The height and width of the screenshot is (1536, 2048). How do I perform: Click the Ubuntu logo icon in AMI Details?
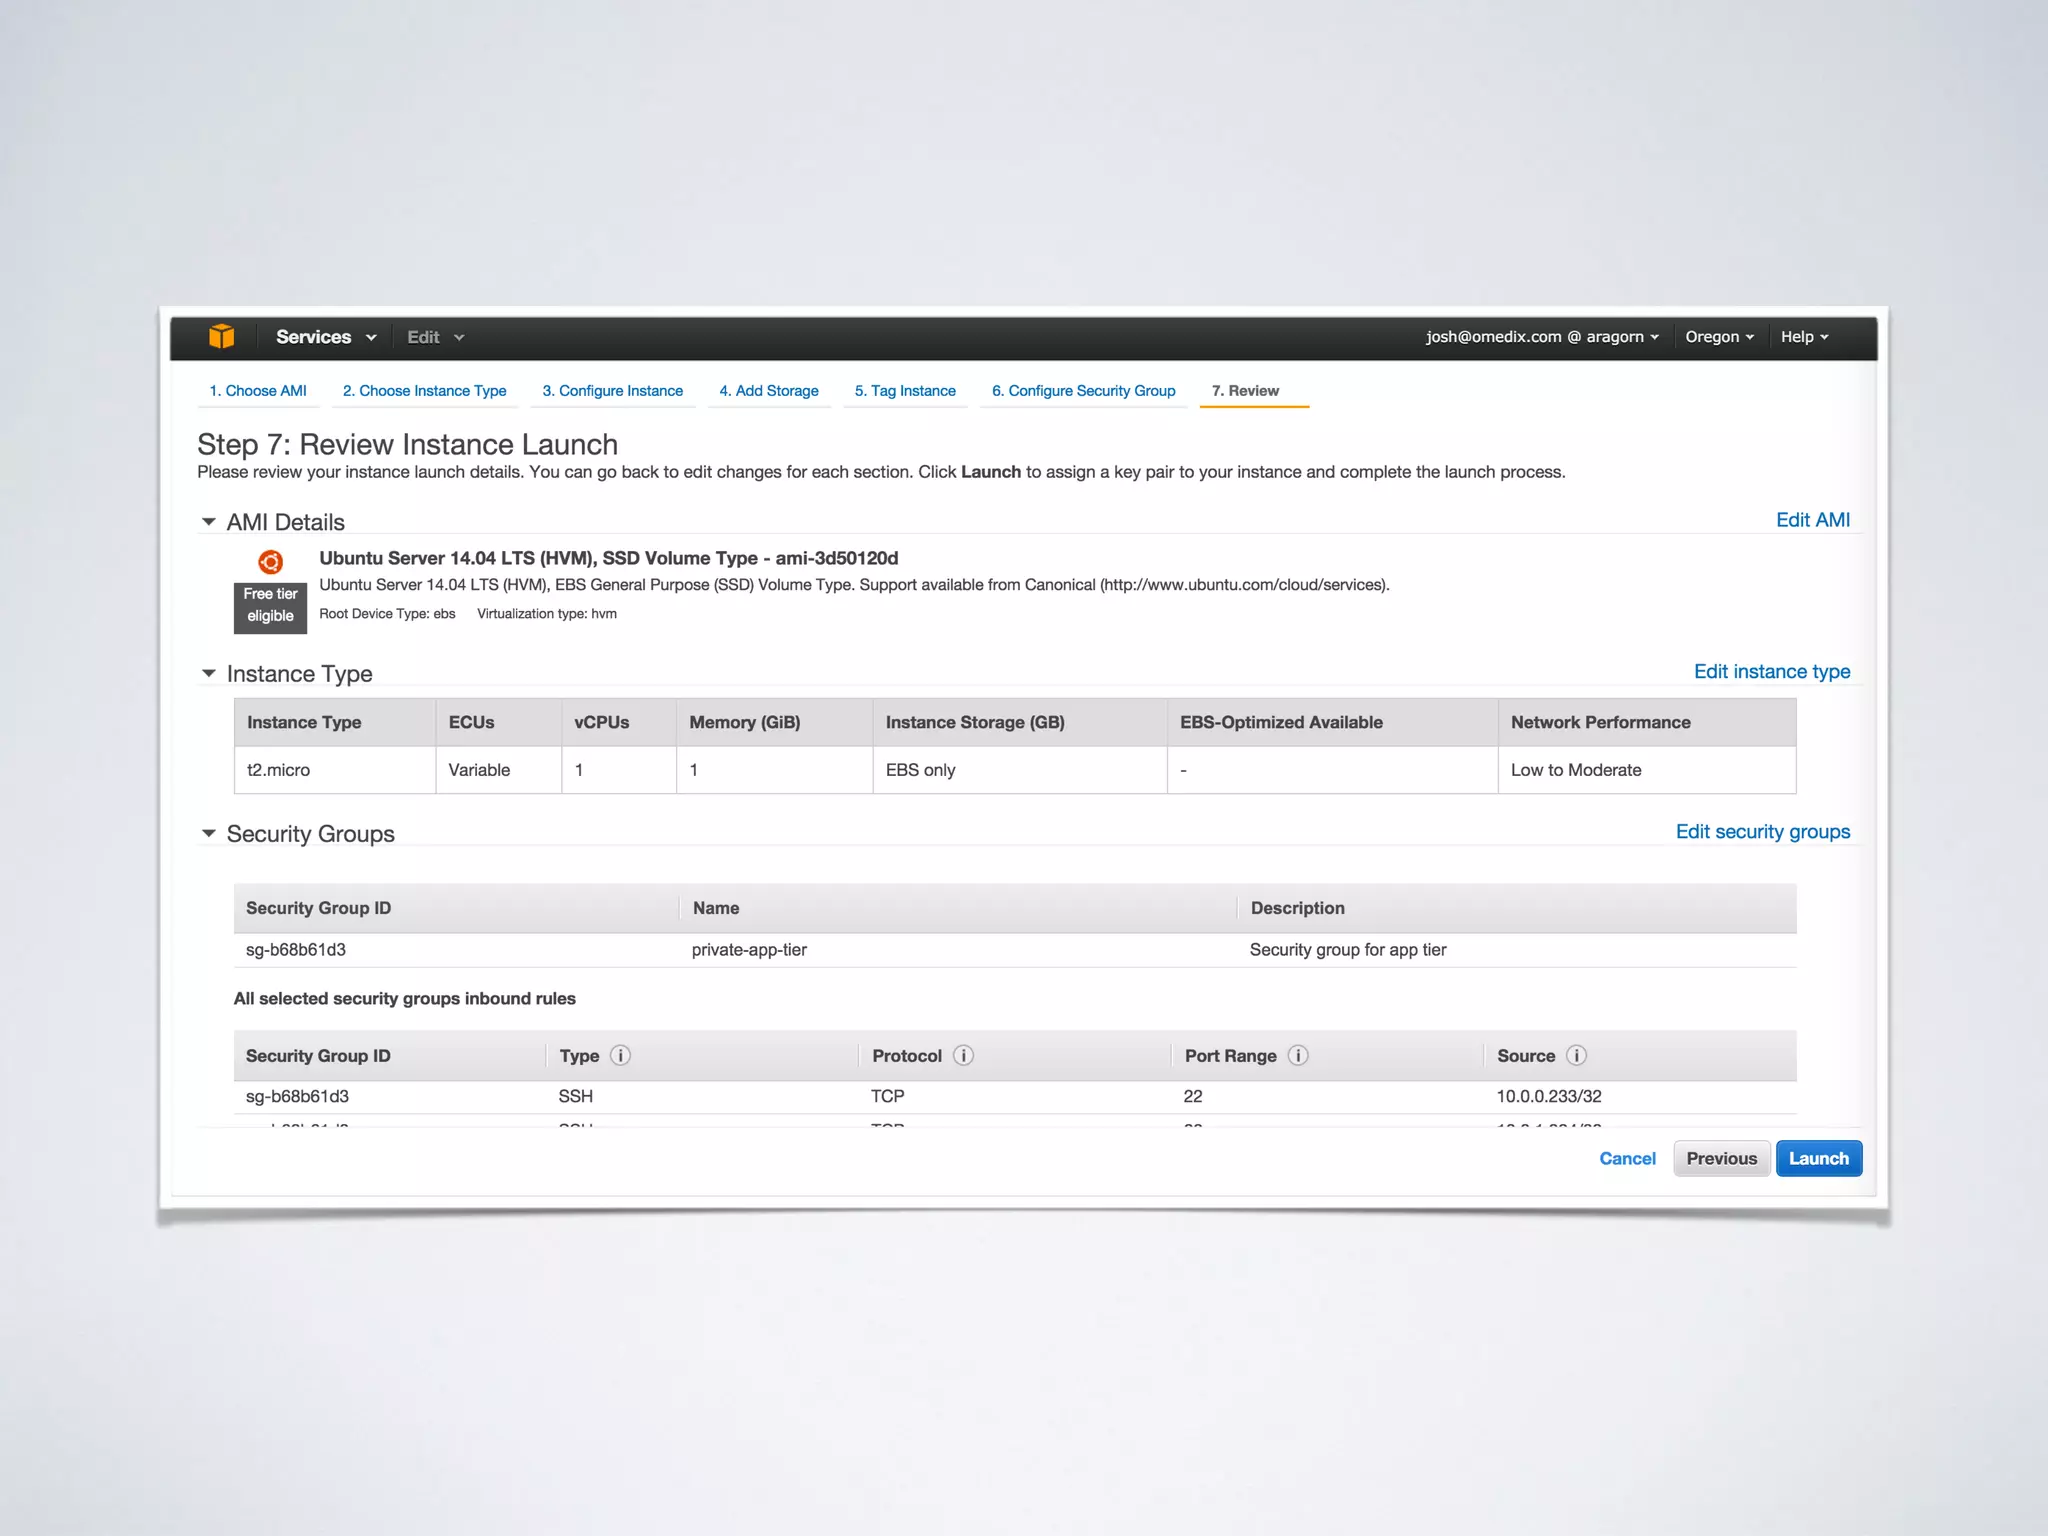(270, 562)
